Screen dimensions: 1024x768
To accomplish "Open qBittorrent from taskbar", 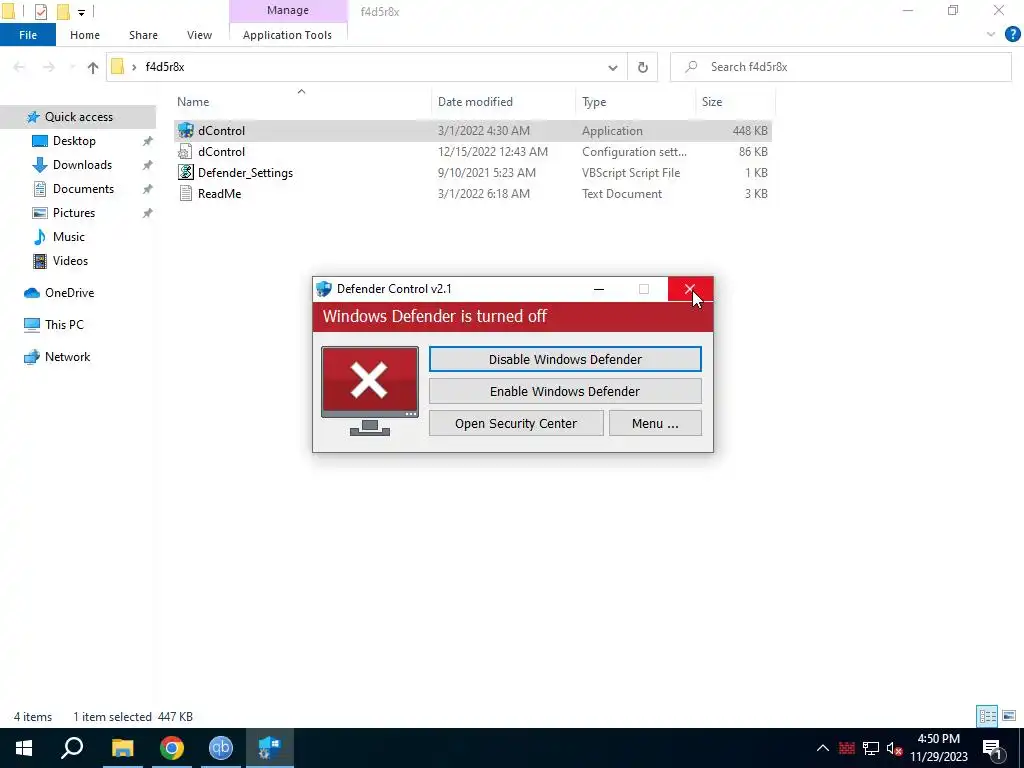I will point(221,748).
